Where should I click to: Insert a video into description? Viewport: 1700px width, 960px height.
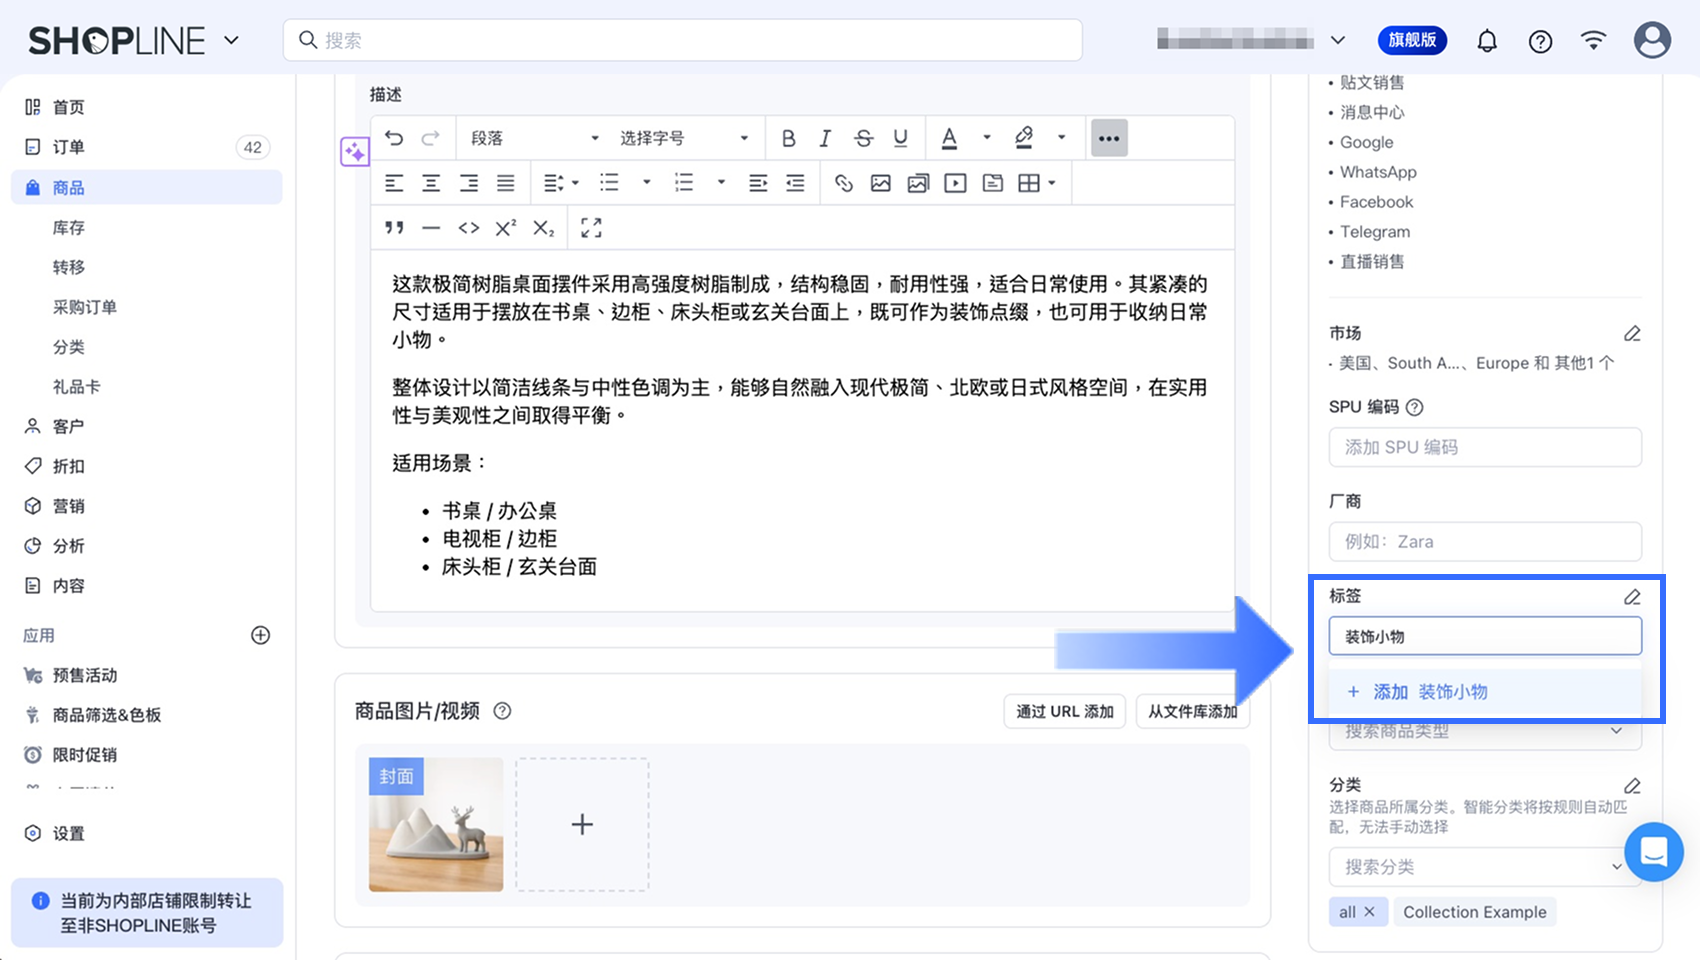pyautogui.click(x=956, y=183)
